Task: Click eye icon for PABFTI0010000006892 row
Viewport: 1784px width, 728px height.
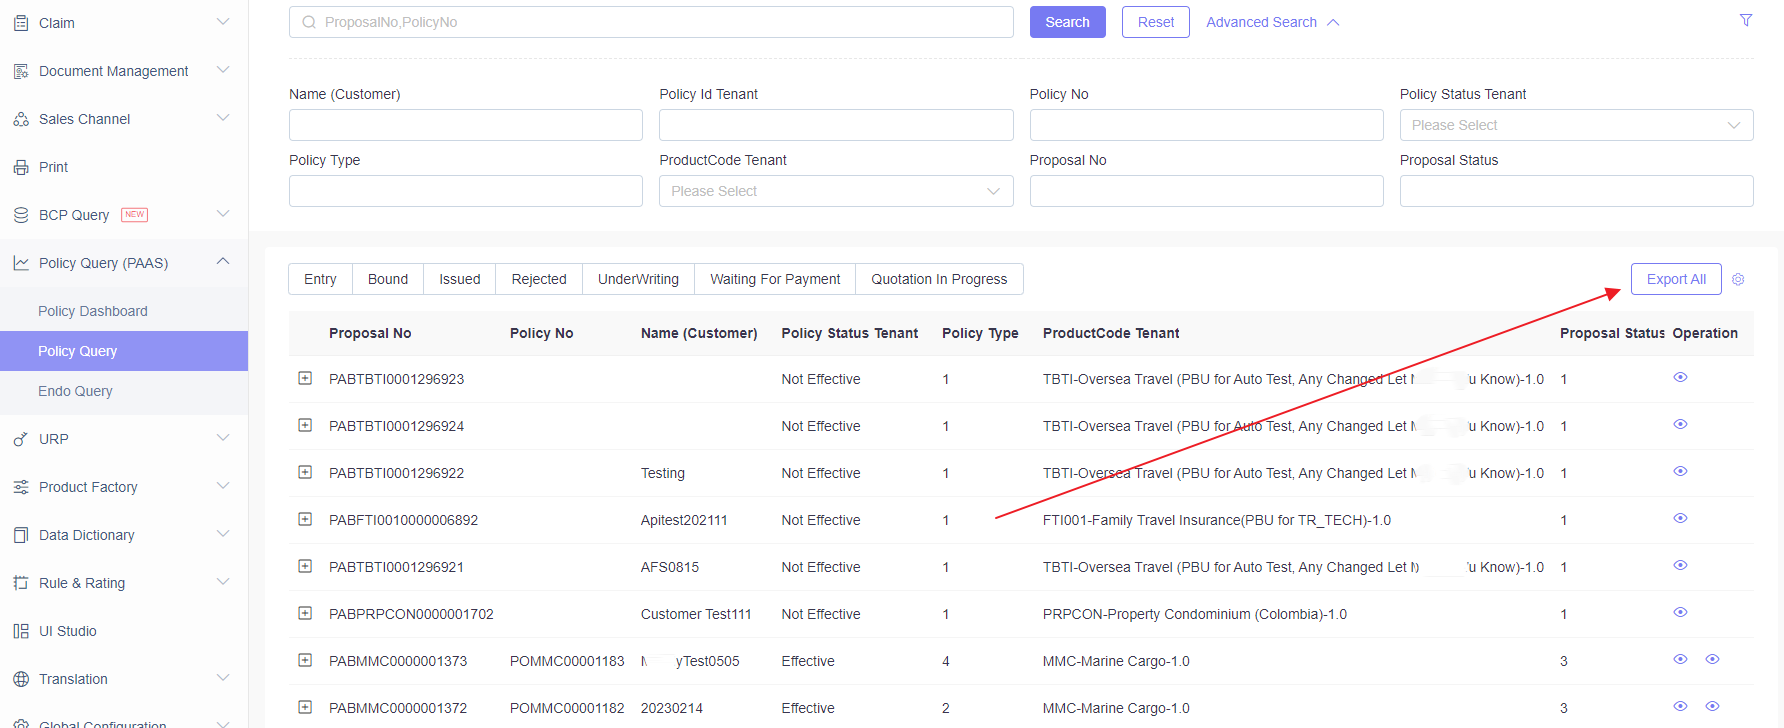Action: (x=1680, y=518)
